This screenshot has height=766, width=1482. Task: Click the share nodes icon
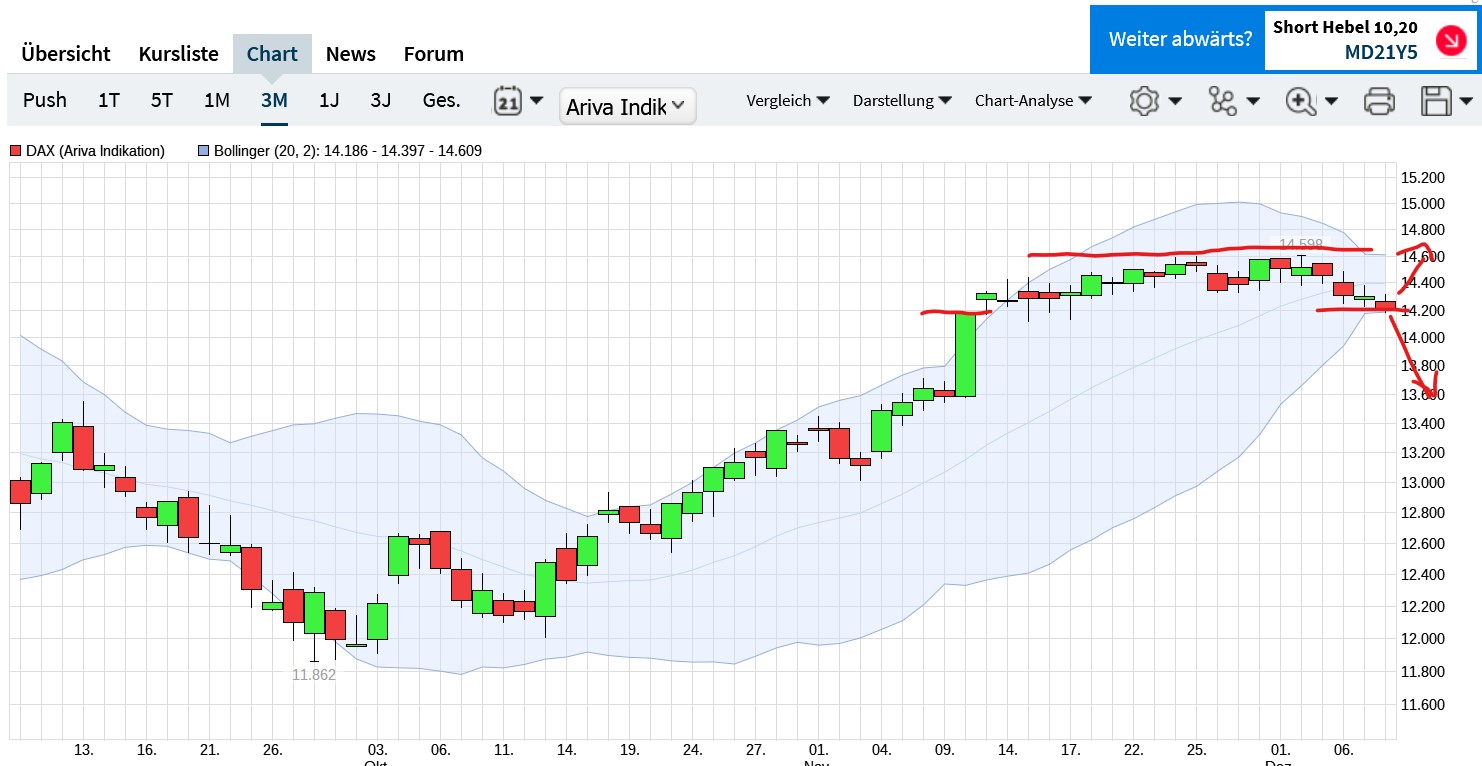click(1222, 101)
